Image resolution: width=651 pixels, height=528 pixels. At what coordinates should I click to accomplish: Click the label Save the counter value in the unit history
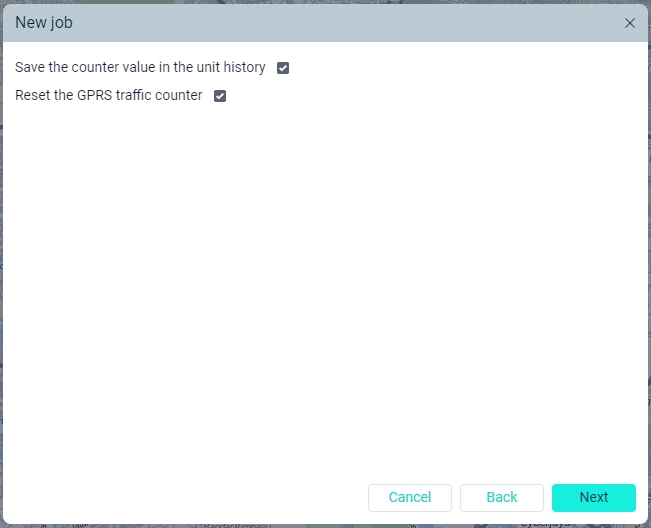[x=140, y=67]
